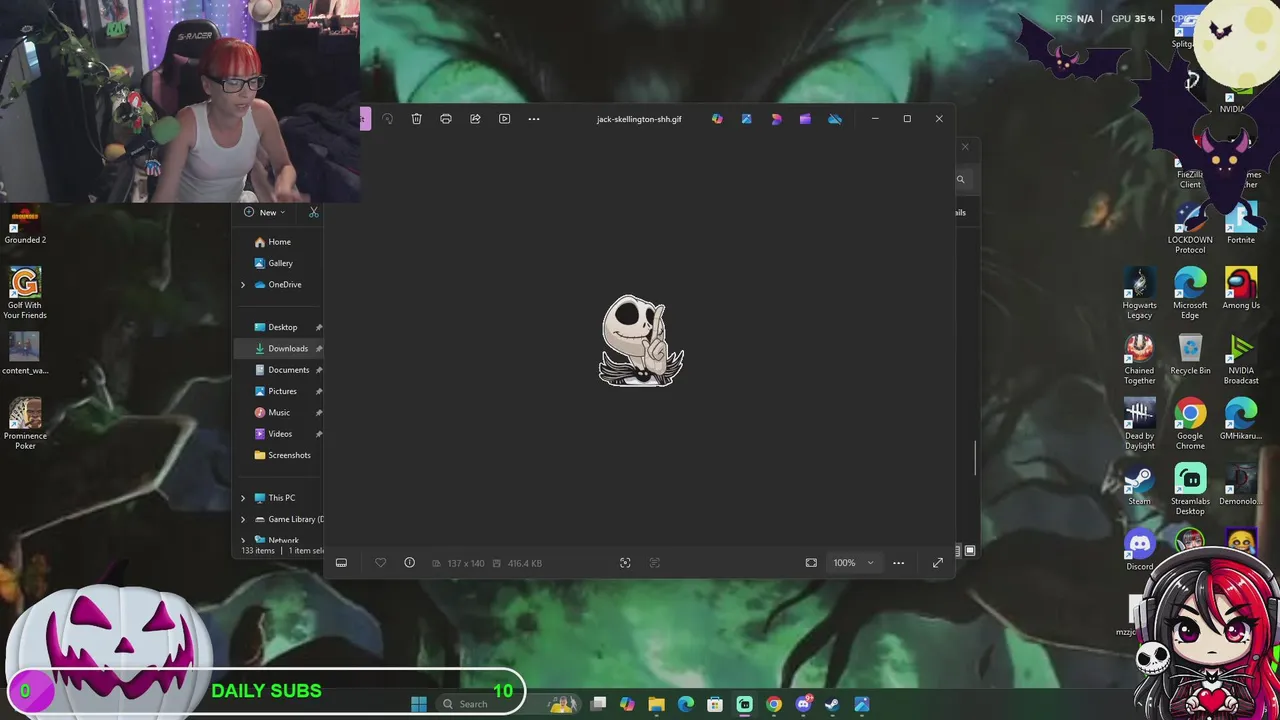Image resolution: width=1280 pixels, height=720 pixels.
Task: Select Music in File Explorer quick access
Action: [x=279, y=413]
